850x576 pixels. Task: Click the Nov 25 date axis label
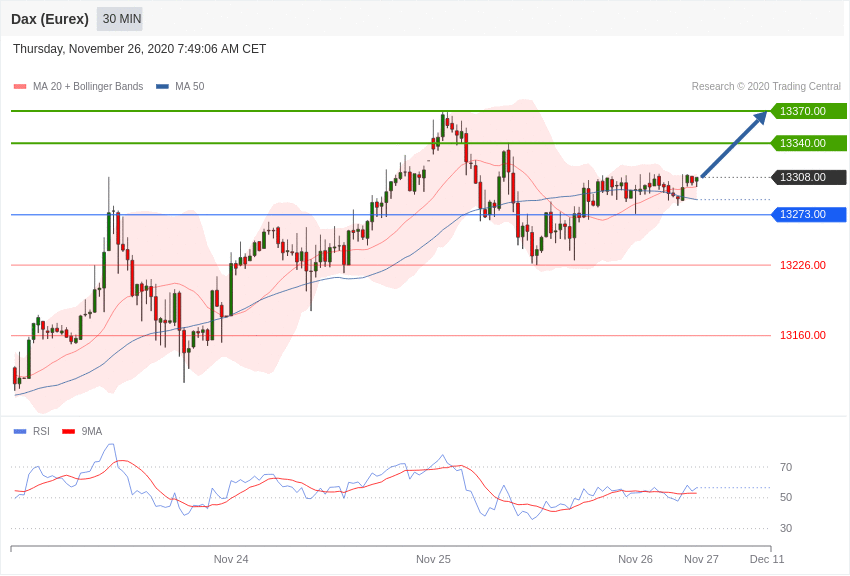tap(433, 559)
